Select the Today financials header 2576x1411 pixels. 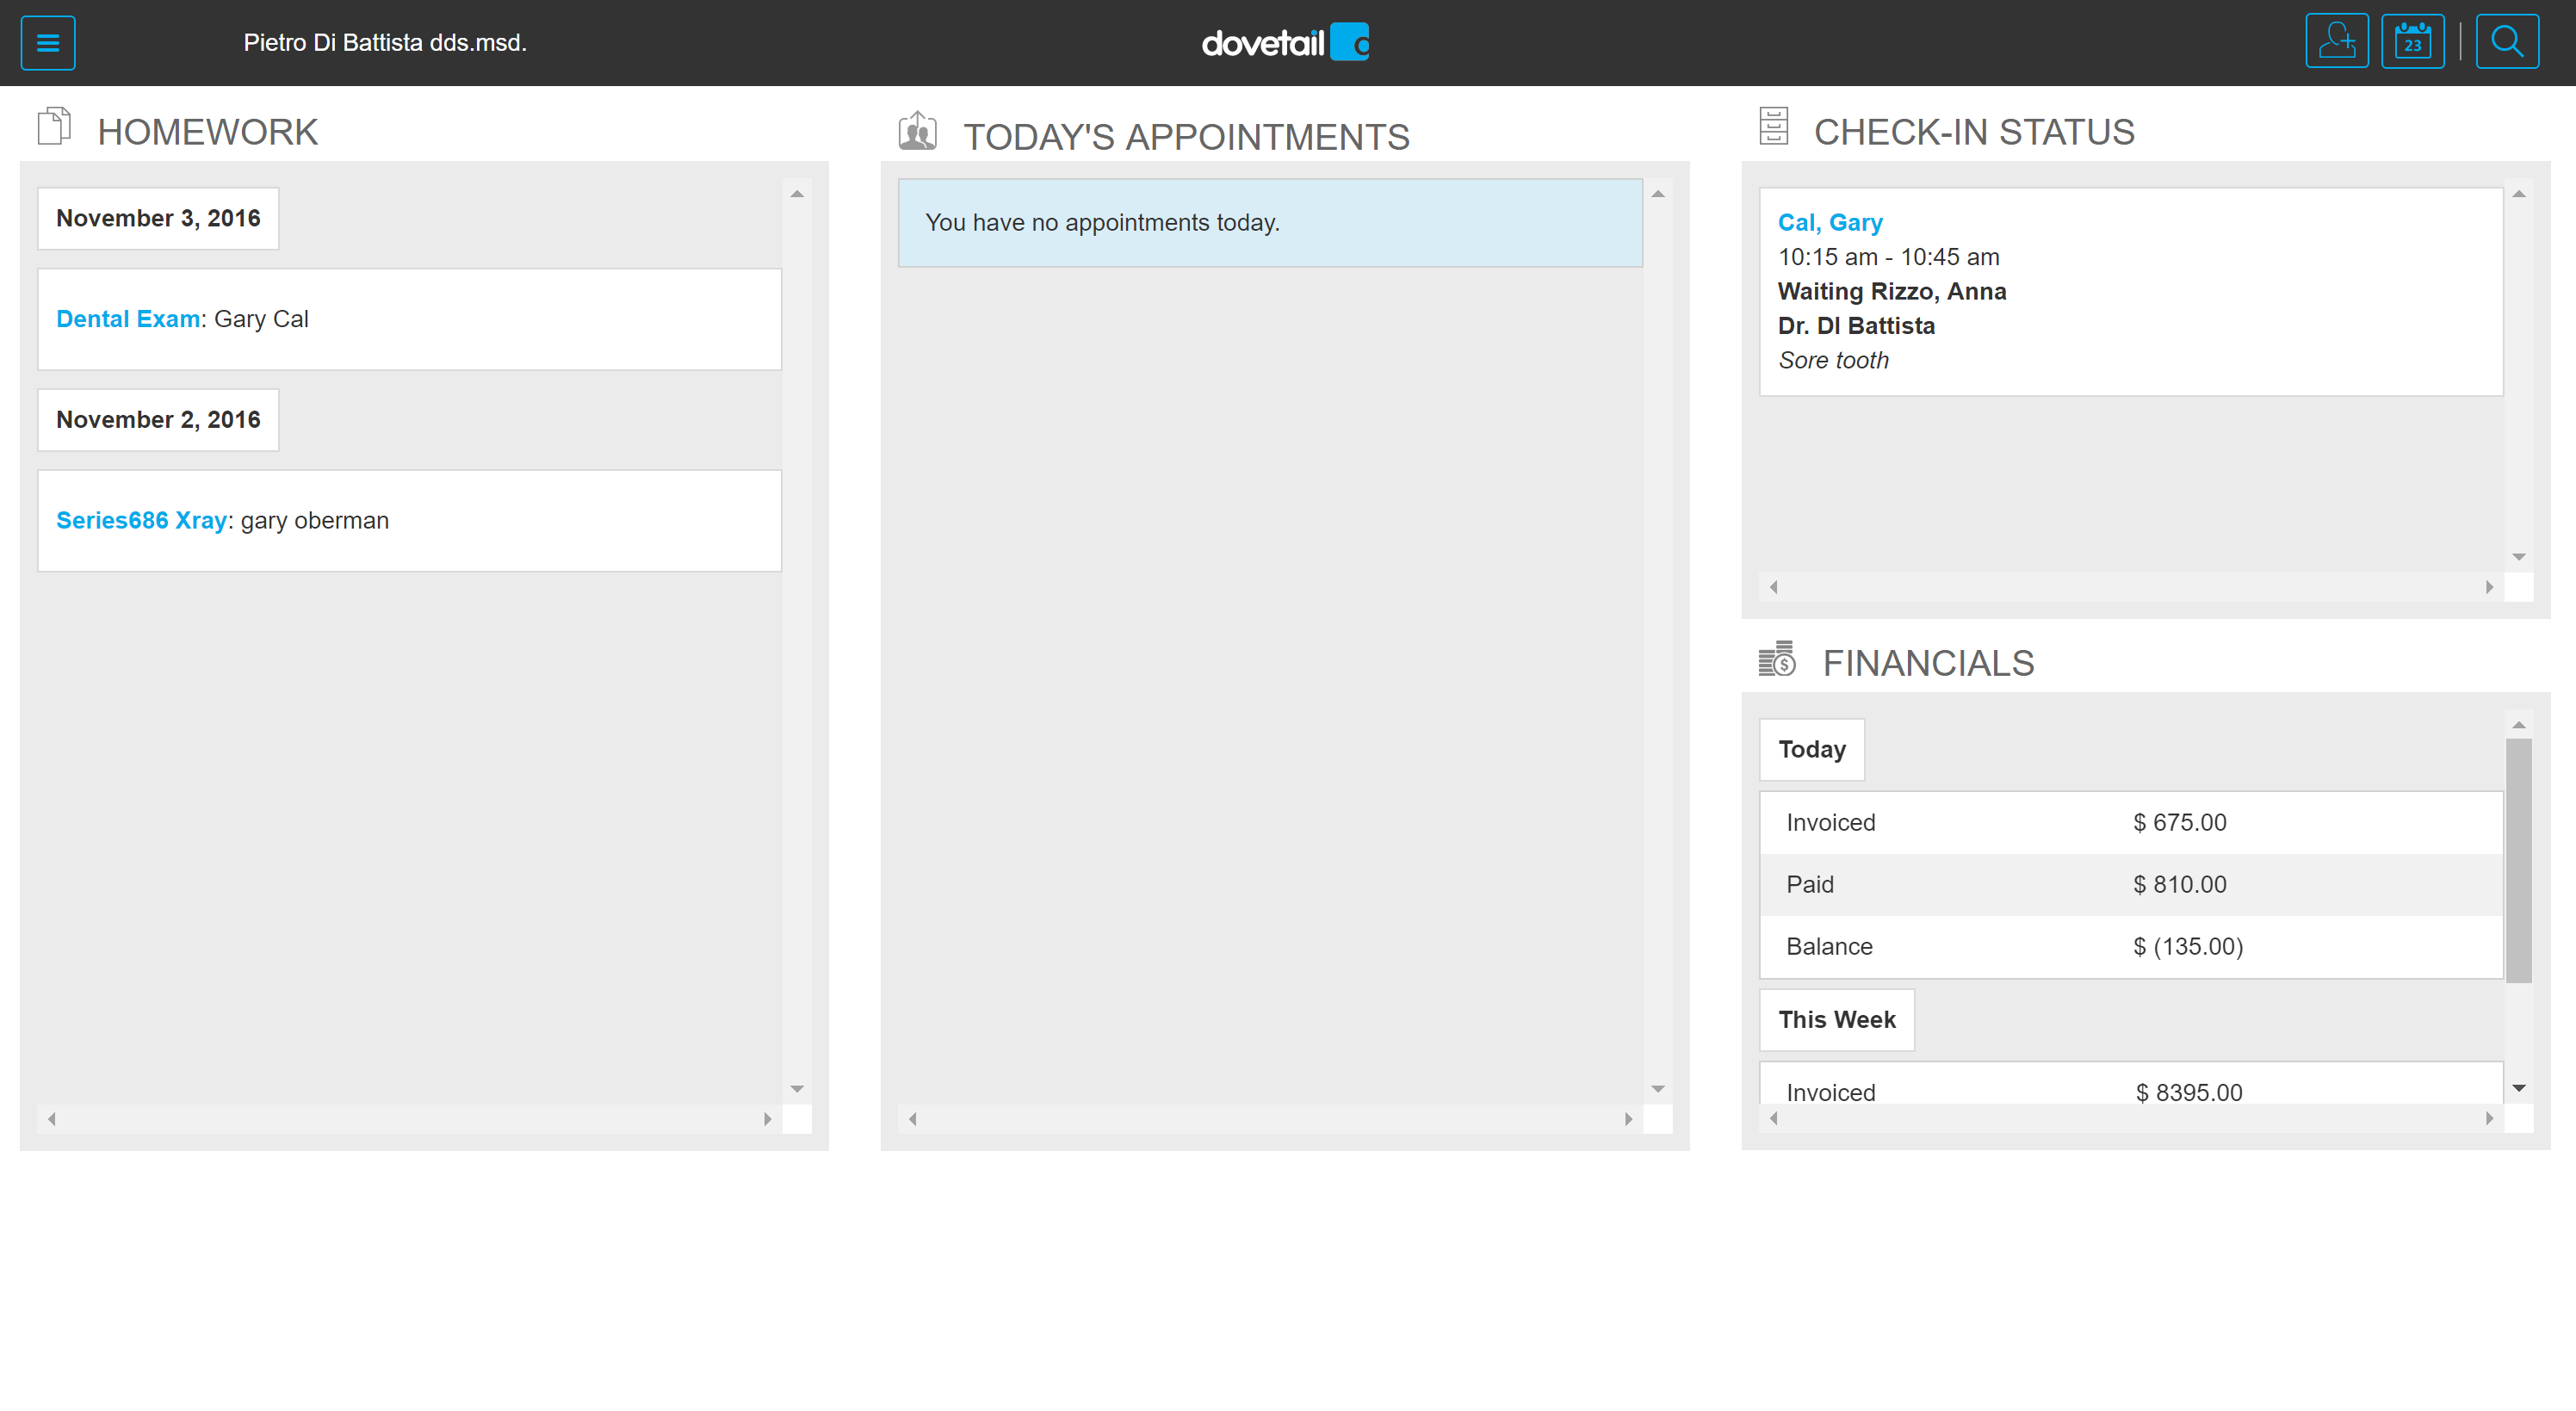tap(1811, 749)
